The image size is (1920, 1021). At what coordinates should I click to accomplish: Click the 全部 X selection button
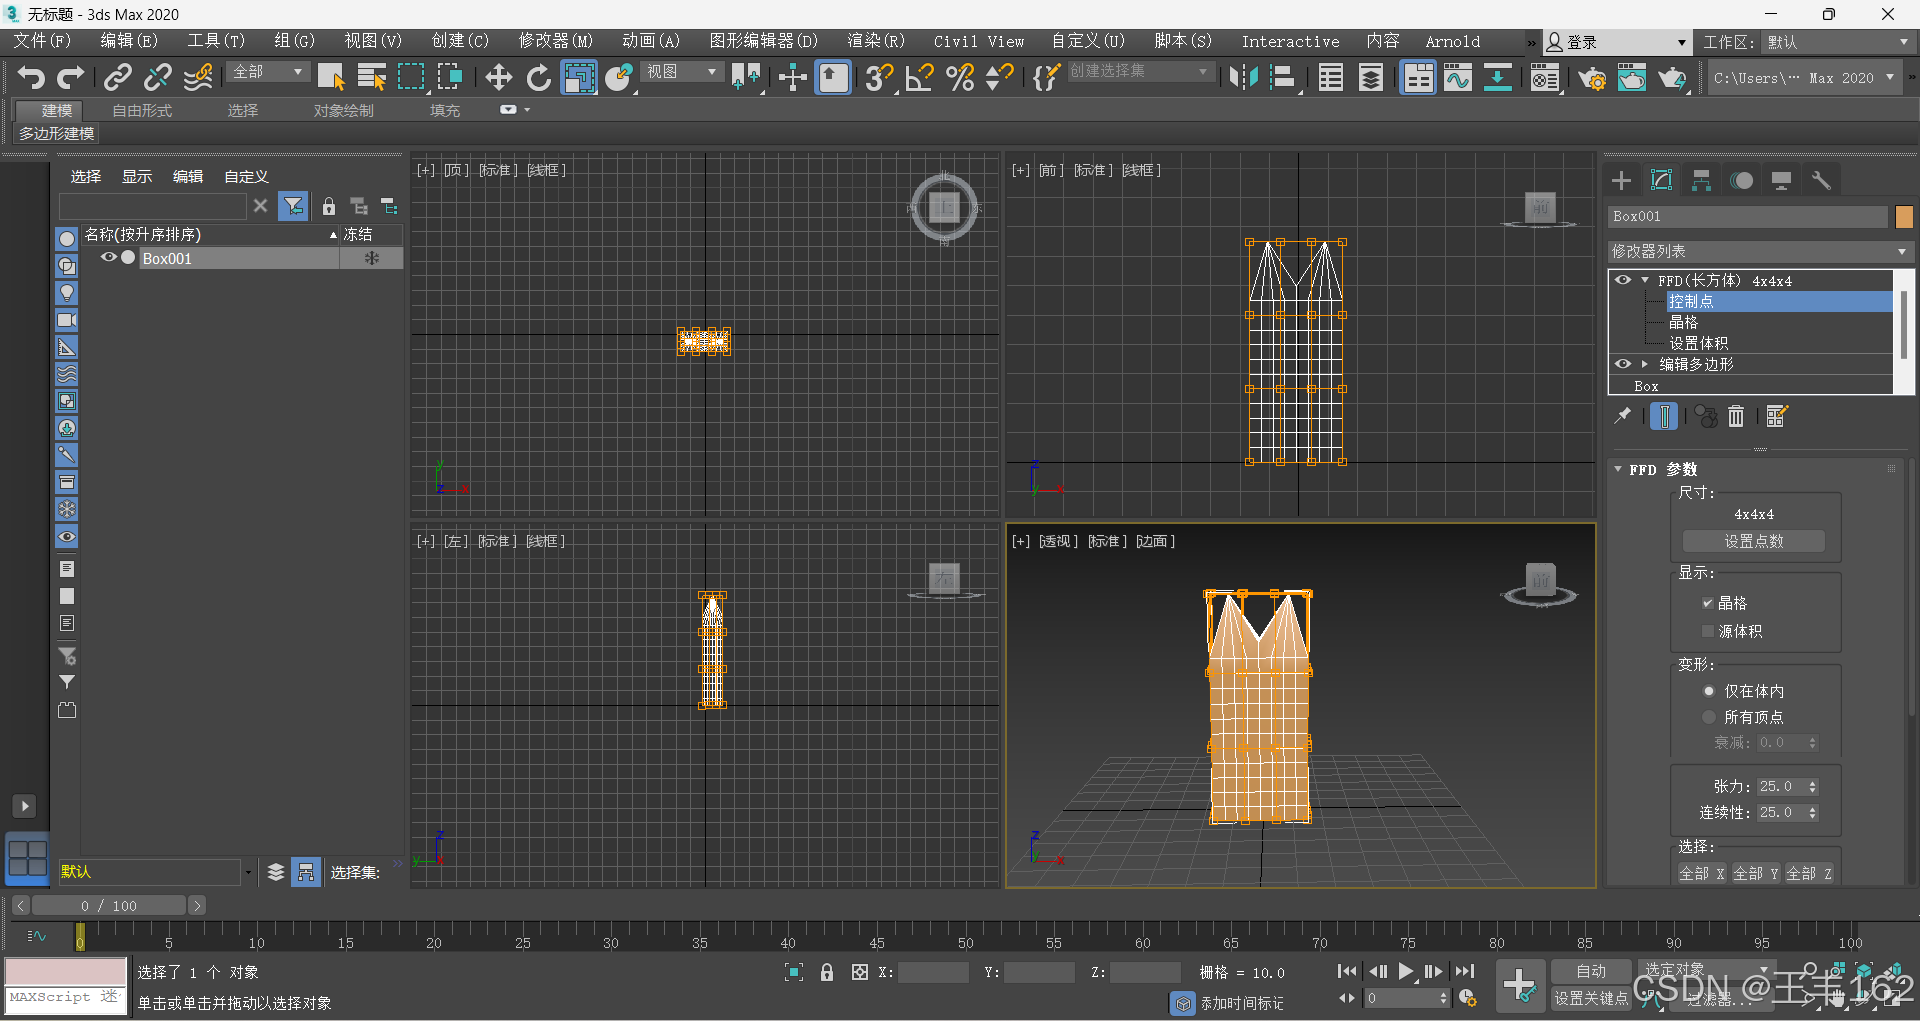[x=1701, y=873]
